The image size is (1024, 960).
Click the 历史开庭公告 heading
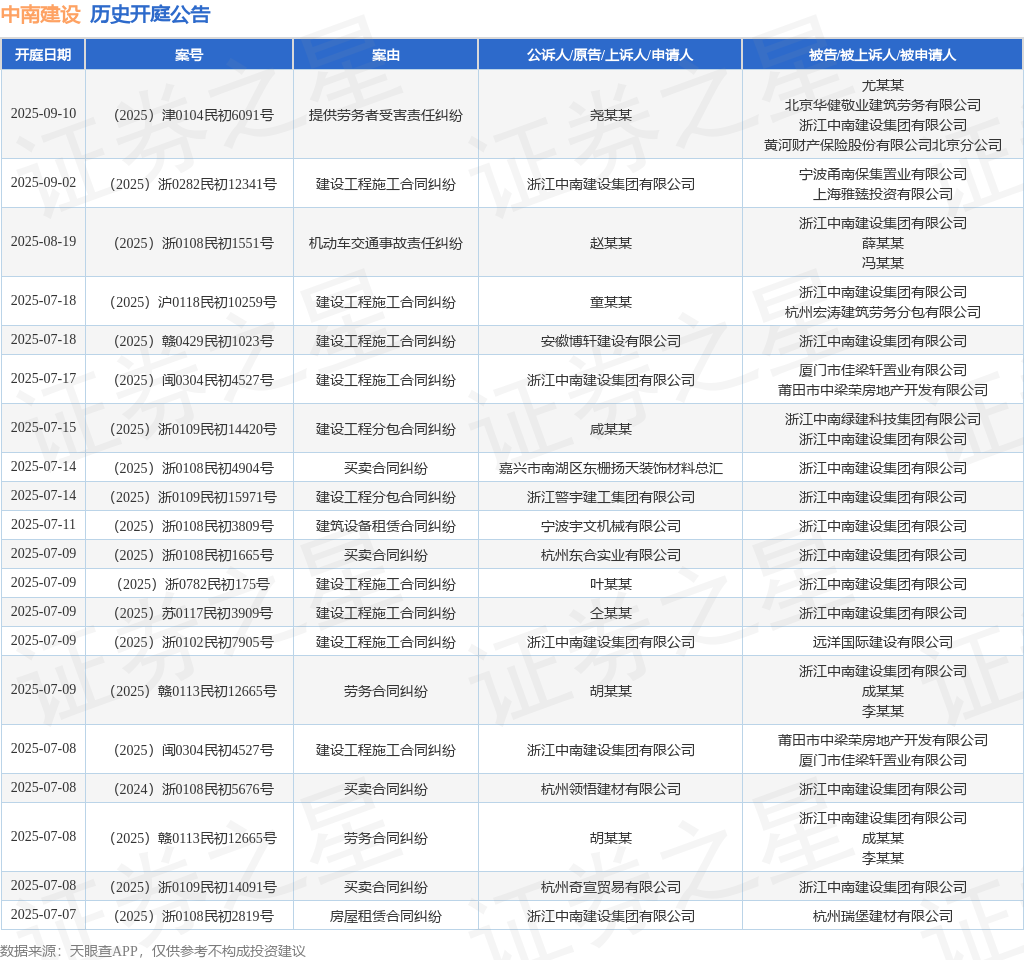tap(150, 14)
